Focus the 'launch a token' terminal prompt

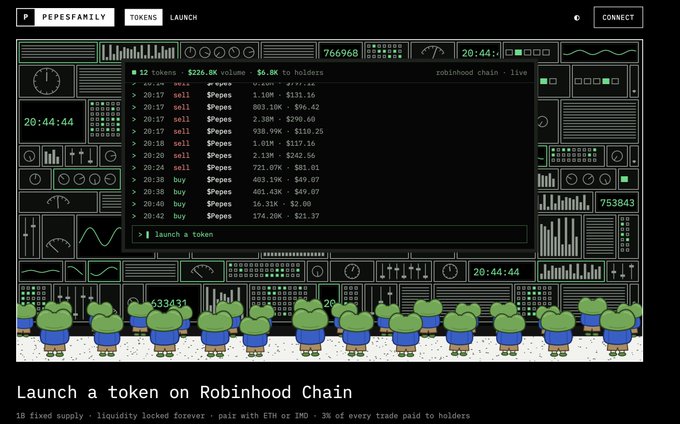[x=330, y=235]
